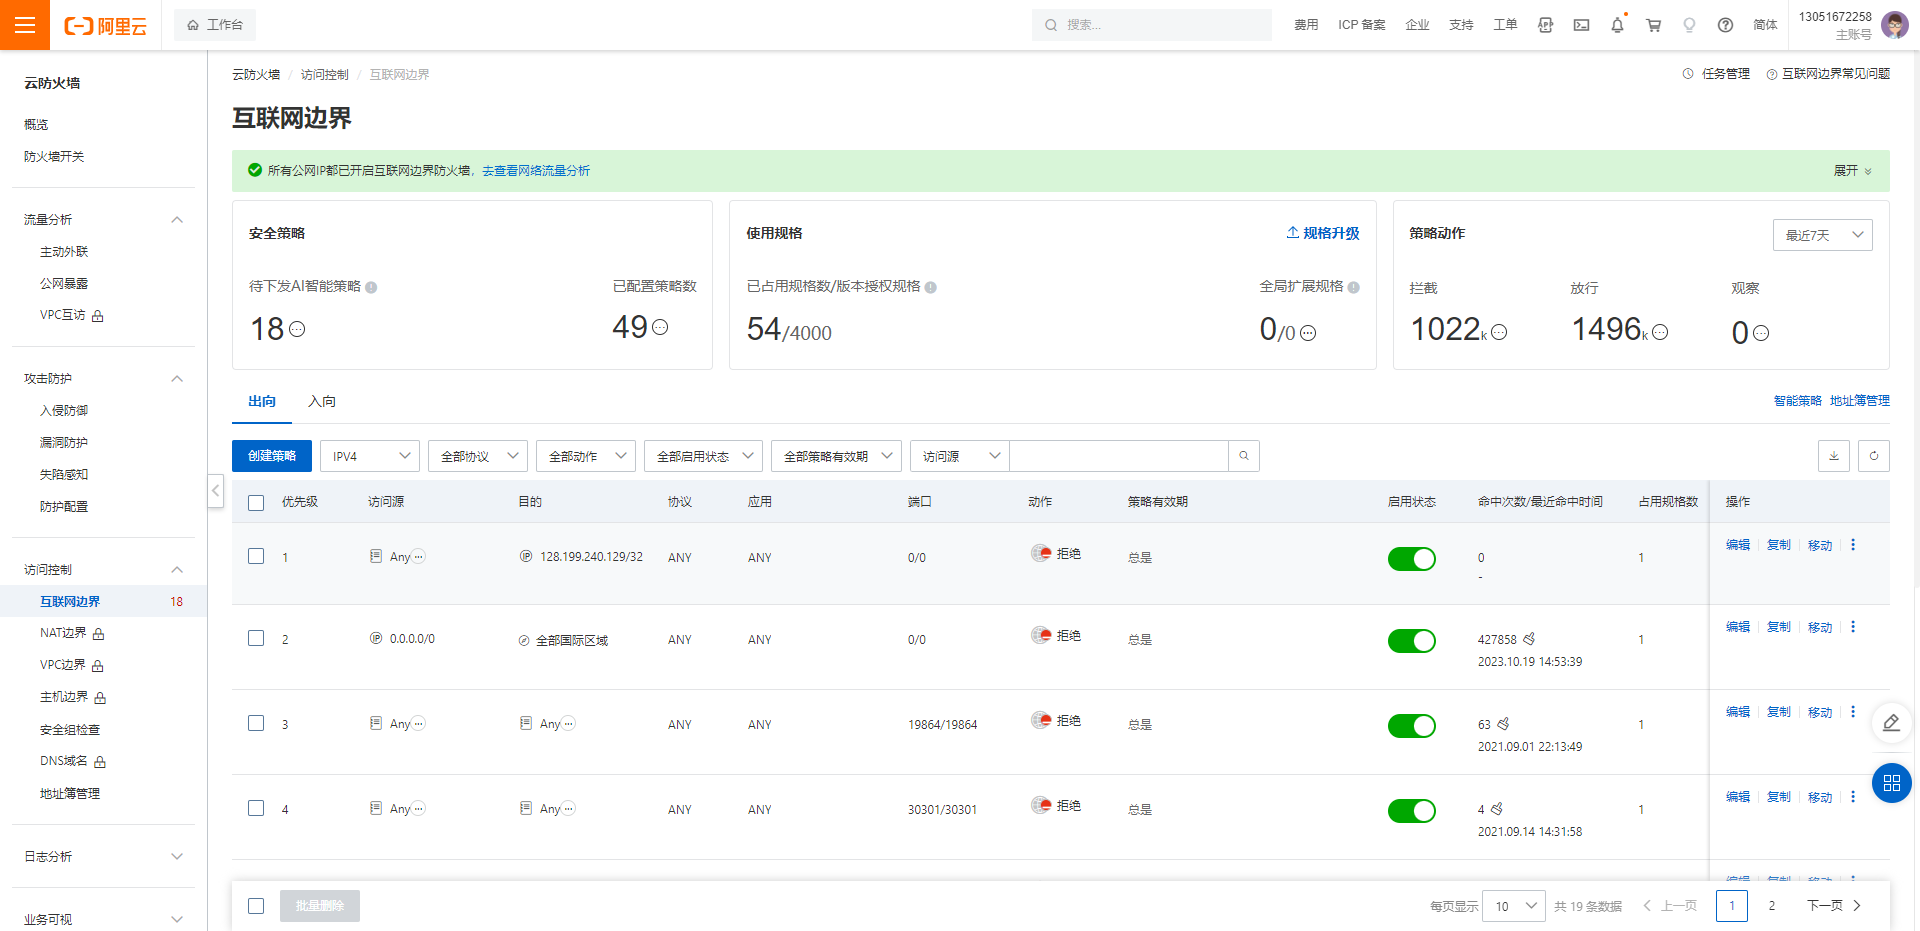Click the notification bell icon
Image resolution: width=1920 pixels, height=931 pixels.
1617,25
